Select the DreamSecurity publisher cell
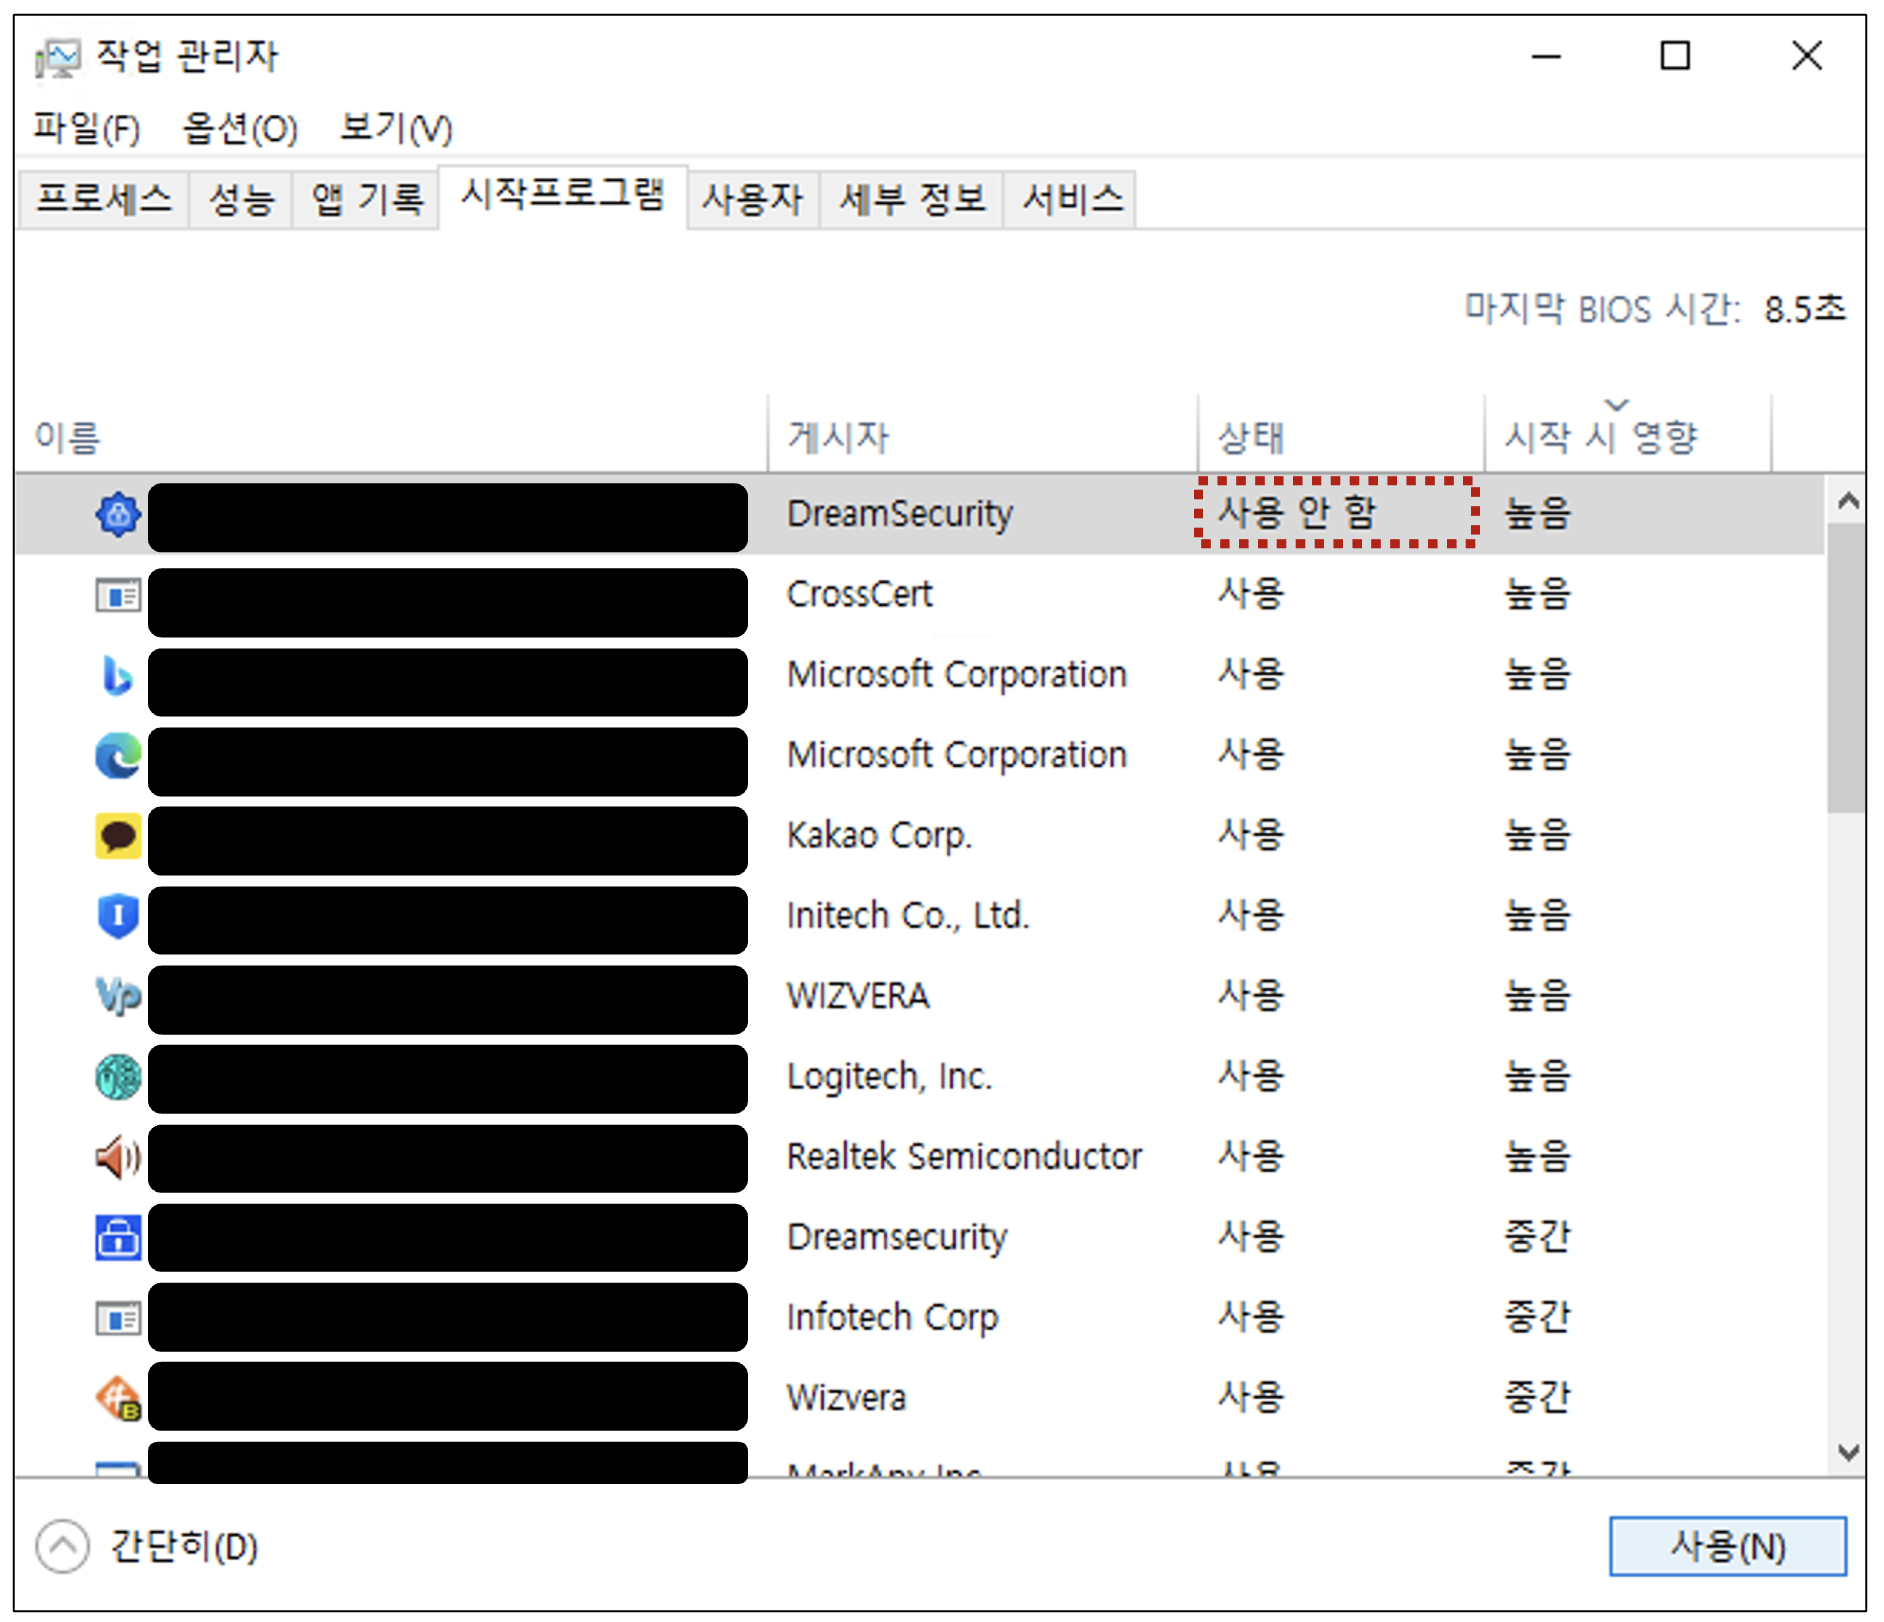The height and width of the screenshot is (1622, 1884). [x=900, y=514]
